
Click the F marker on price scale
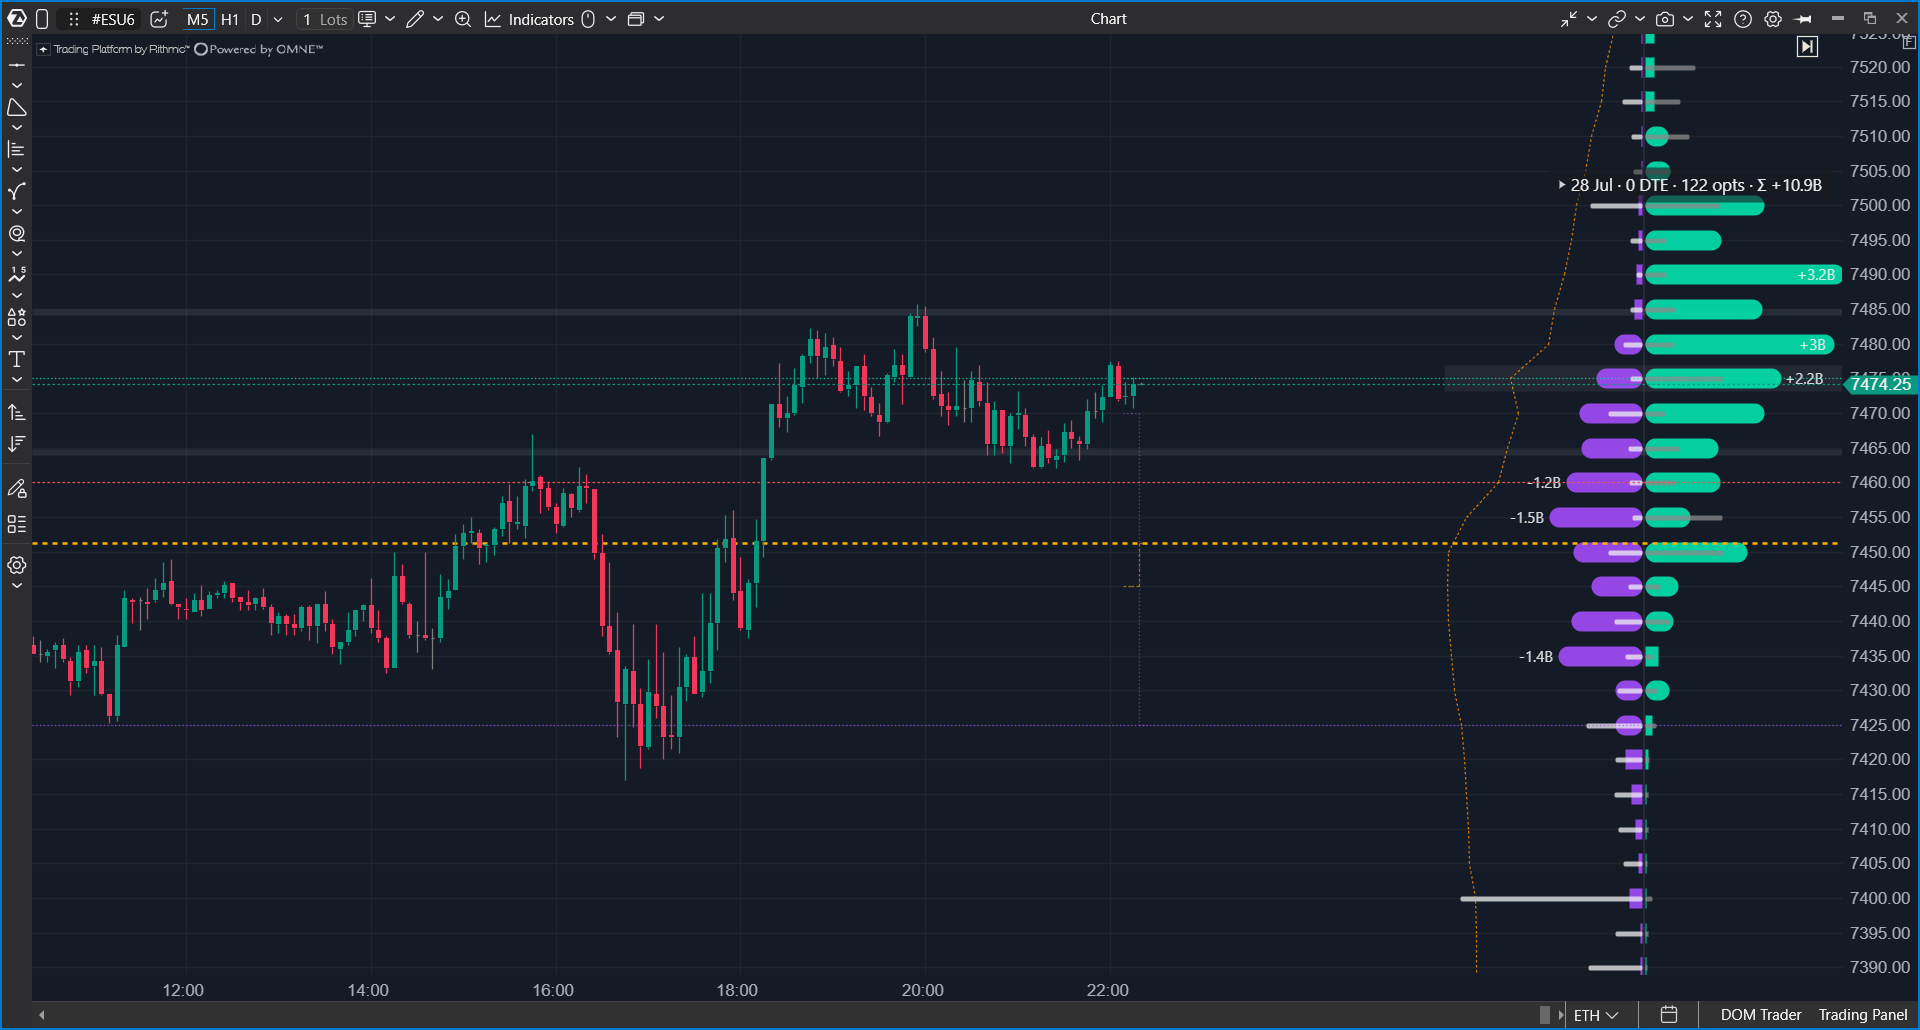pyautogui.click(x=1909, y=42)
